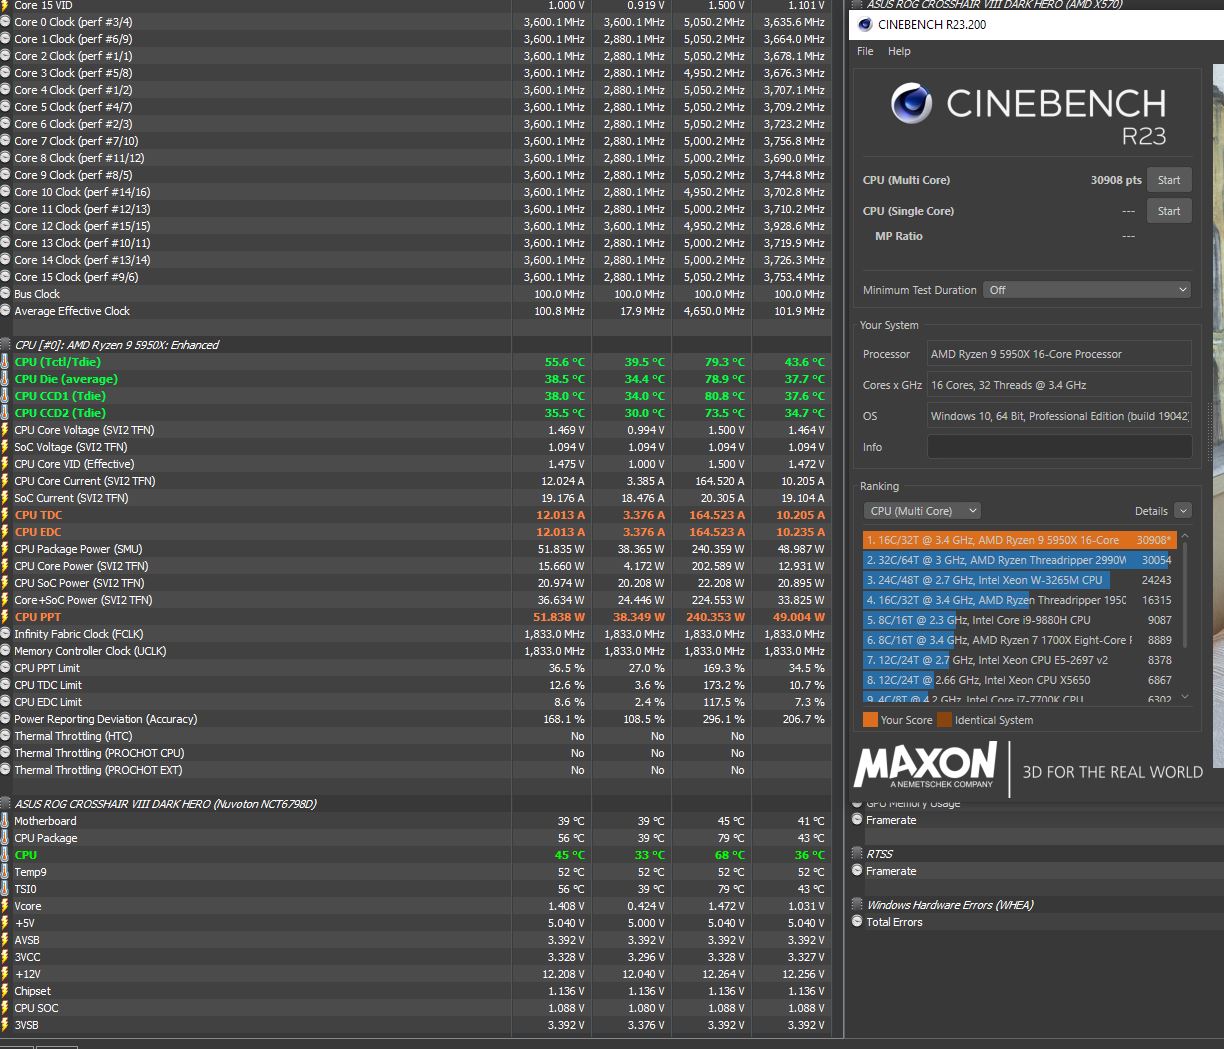Click the green CPU temperature row 45 °C
Screen dimensions: 1224x1049
415,855
